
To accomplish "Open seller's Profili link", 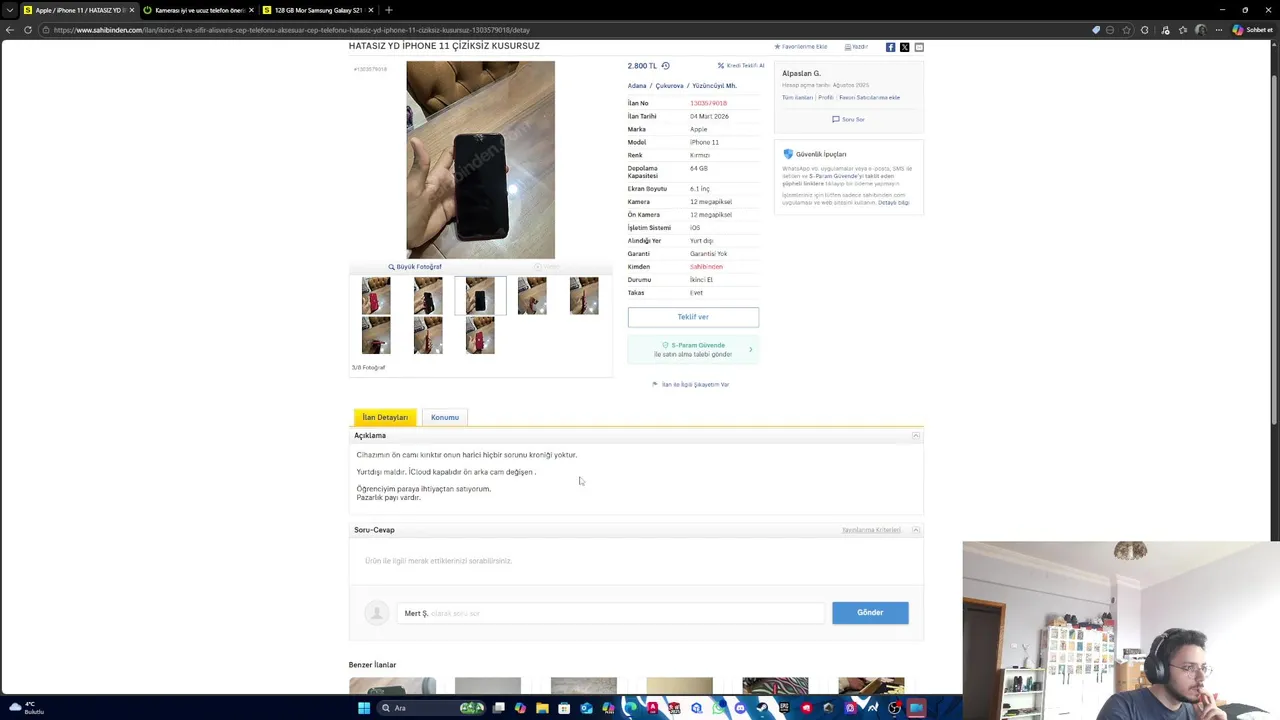I will pyautogui.click(x=826, y=98).
